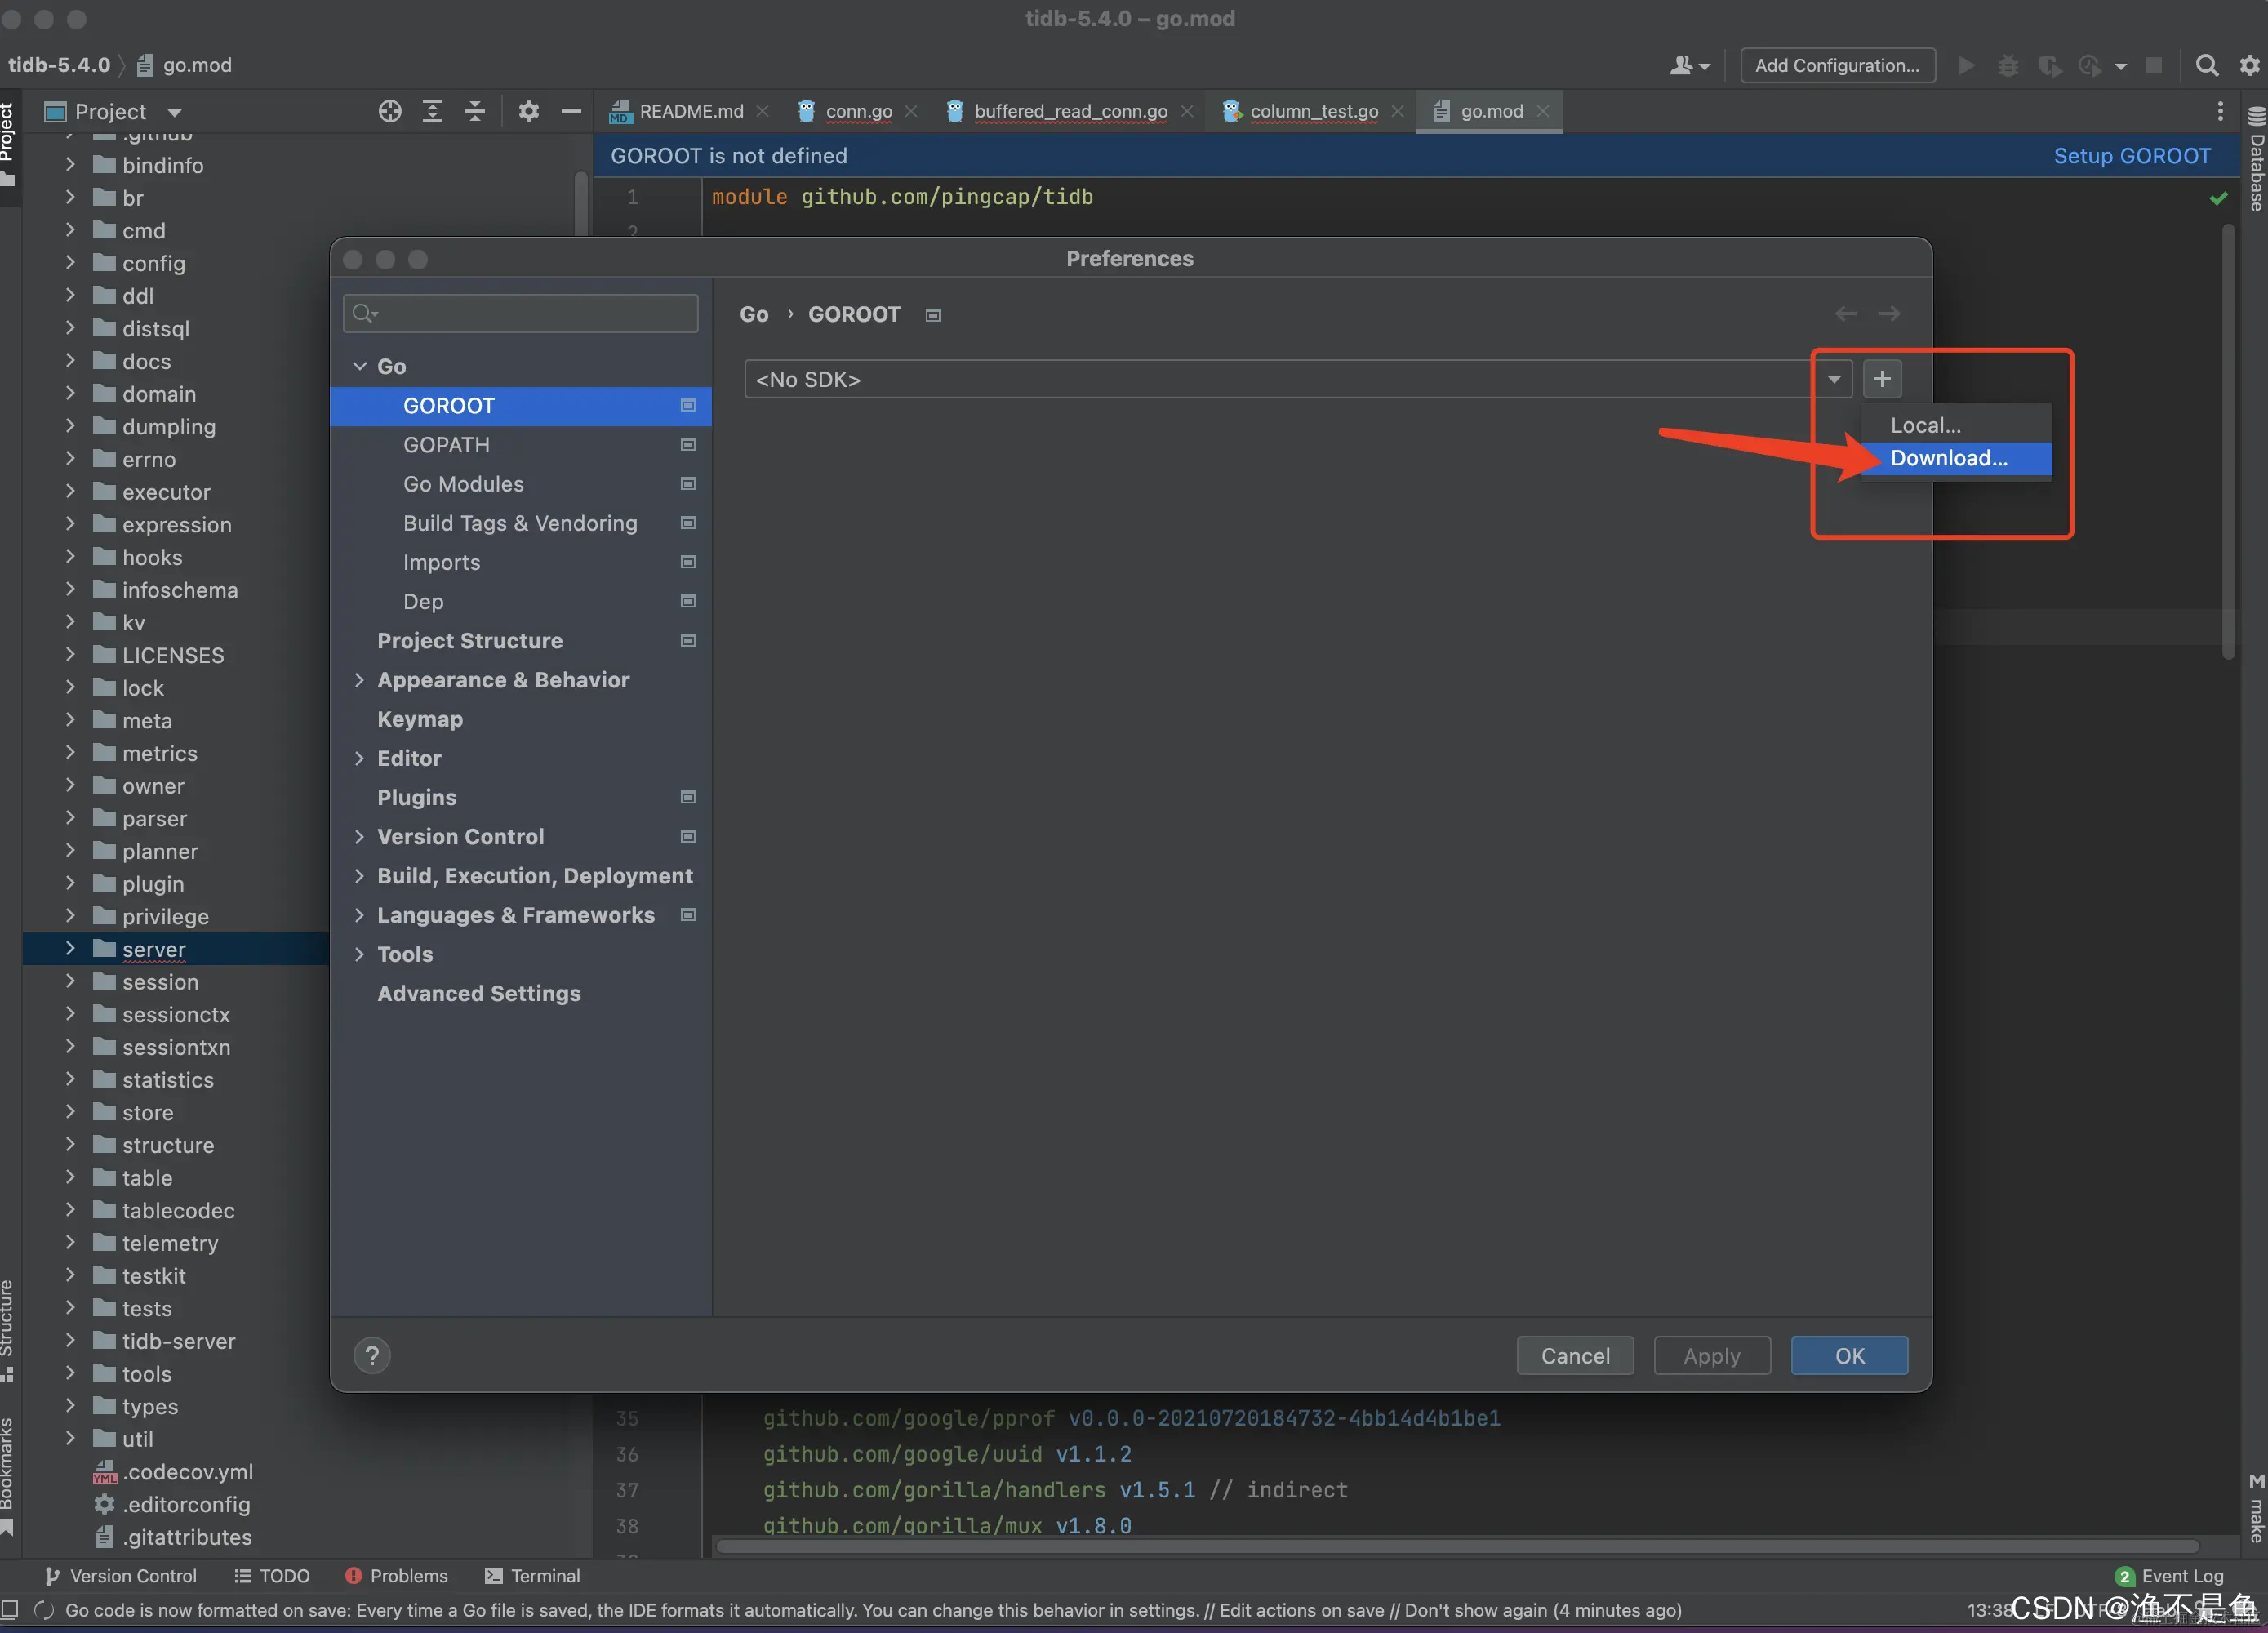Select GOPATH in settings list
Screen dimensions: 2268x1633
[446, 445]
